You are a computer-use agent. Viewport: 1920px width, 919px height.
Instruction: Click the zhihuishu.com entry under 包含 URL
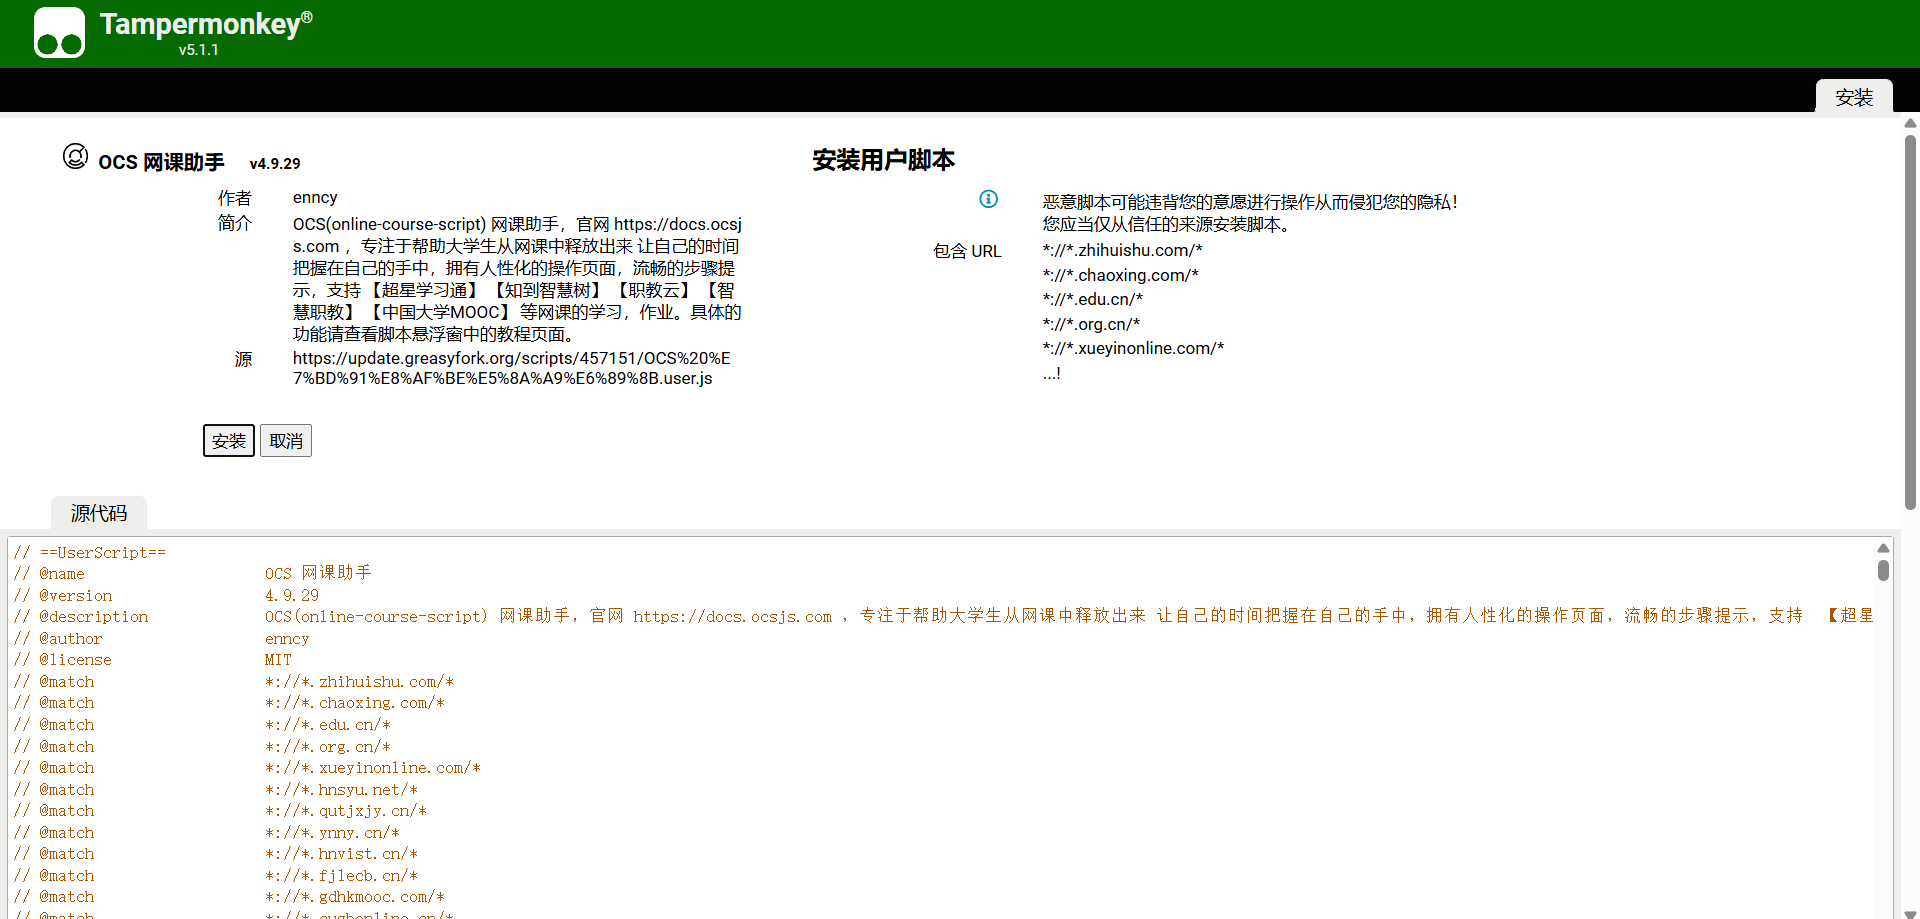click(x=1122, y=250)
